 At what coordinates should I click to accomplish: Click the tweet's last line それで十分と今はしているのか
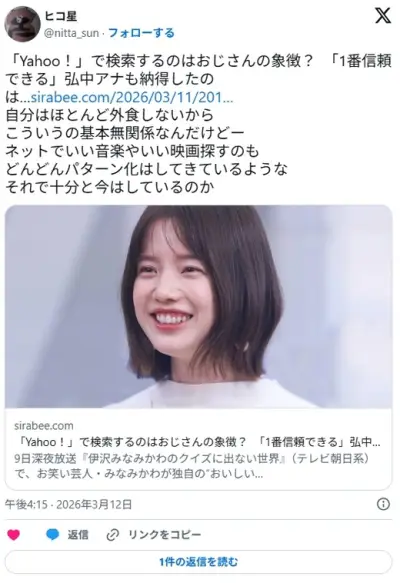pos(110,187)
